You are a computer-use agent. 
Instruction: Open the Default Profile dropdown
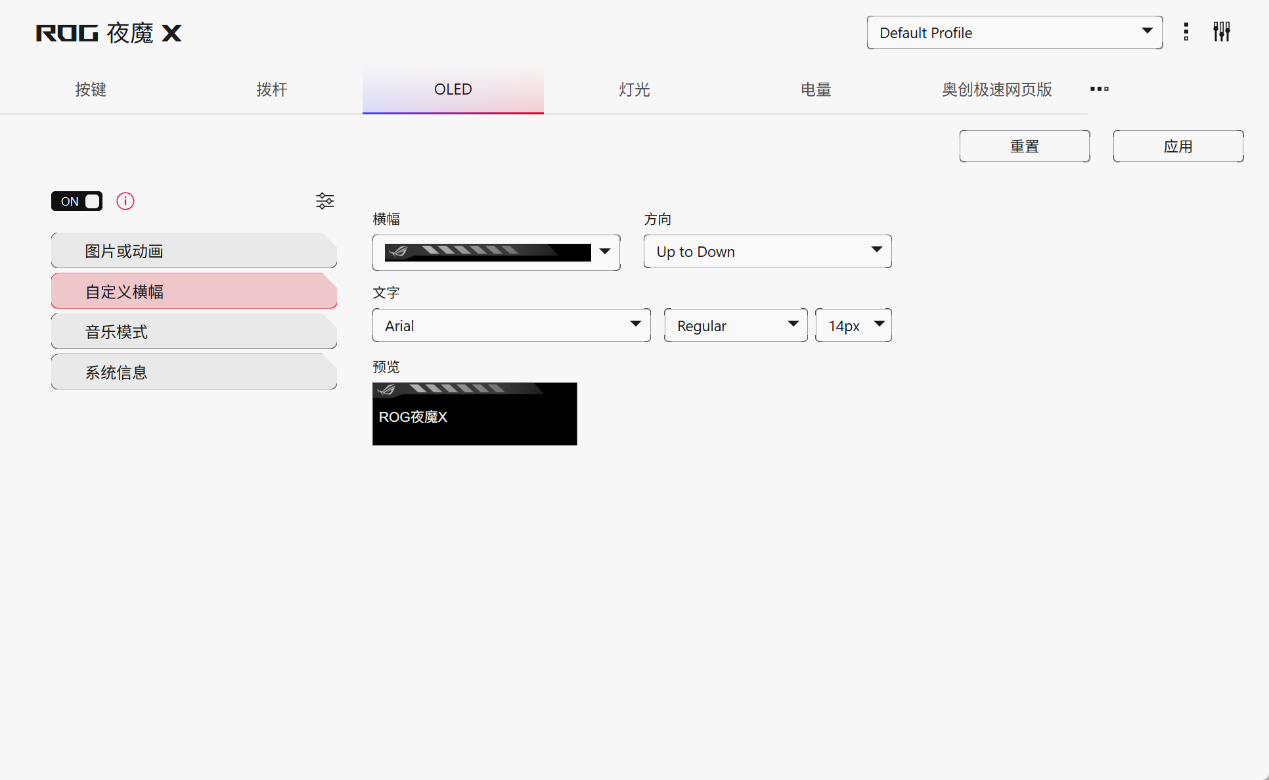(1014, 33)
